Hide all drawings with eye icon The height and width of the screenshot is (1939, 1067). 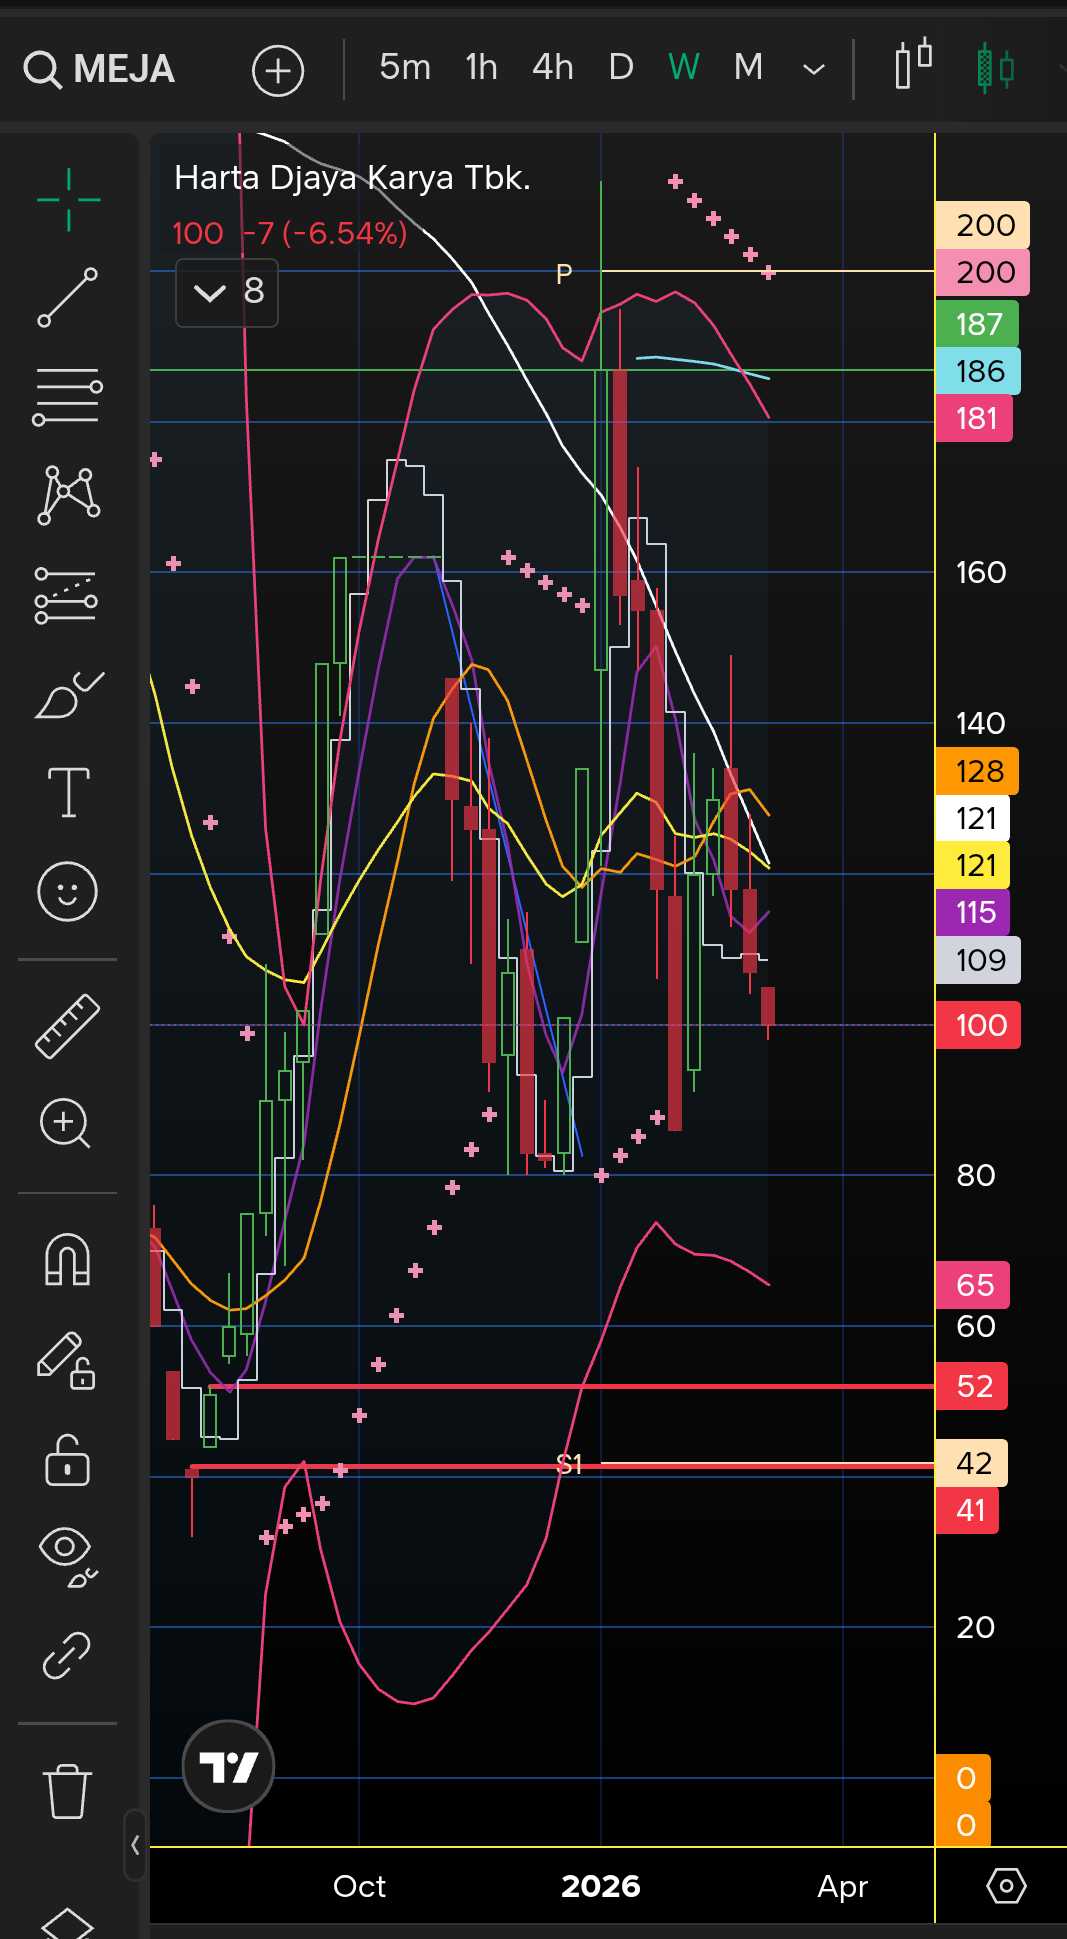[68, 1555]
